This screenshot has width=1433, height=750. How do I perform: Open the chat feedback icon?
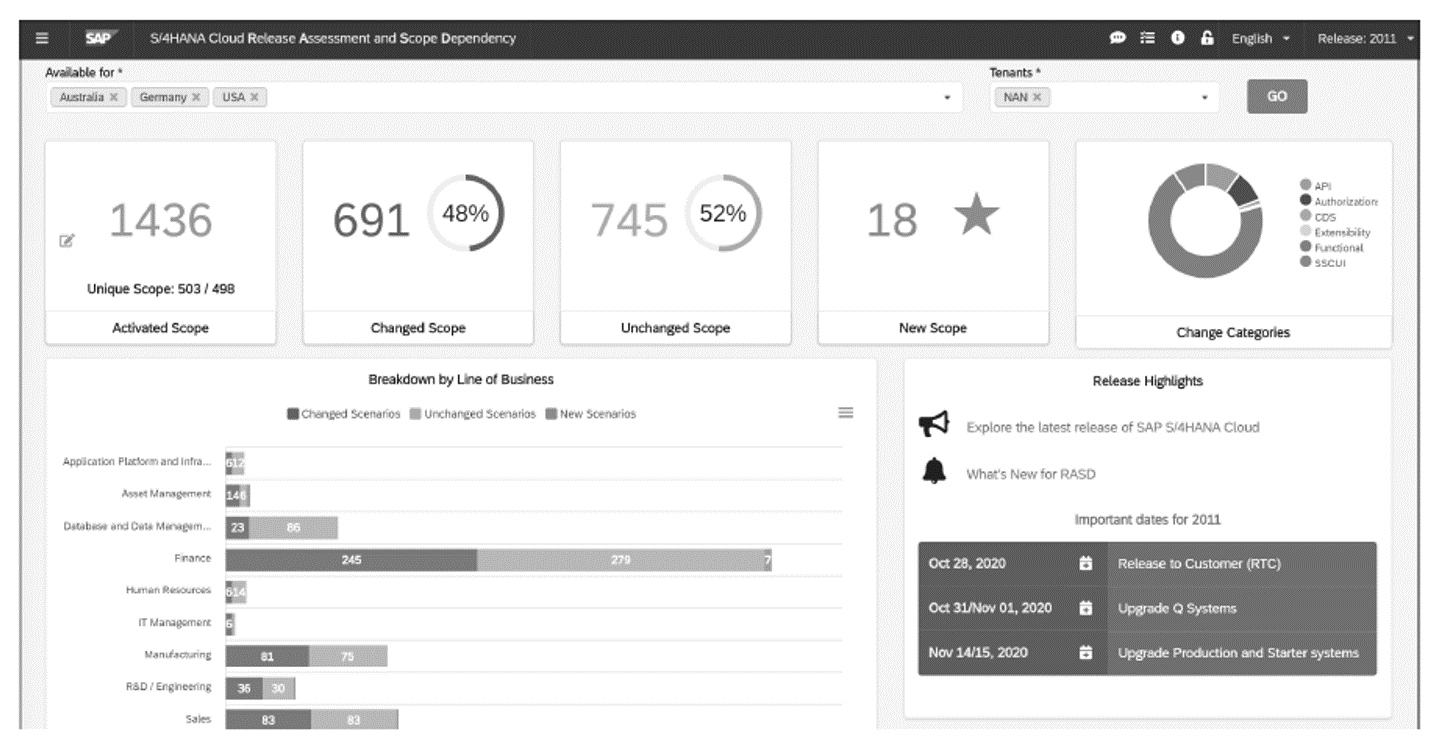[x=1117, y=39]
